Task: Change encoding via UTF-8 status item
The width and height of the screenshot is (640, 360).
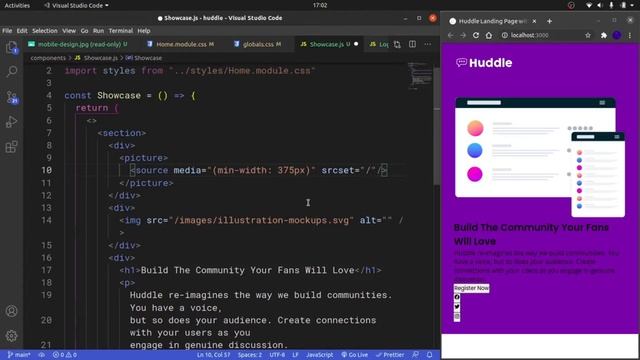Action: pos(277,355)
